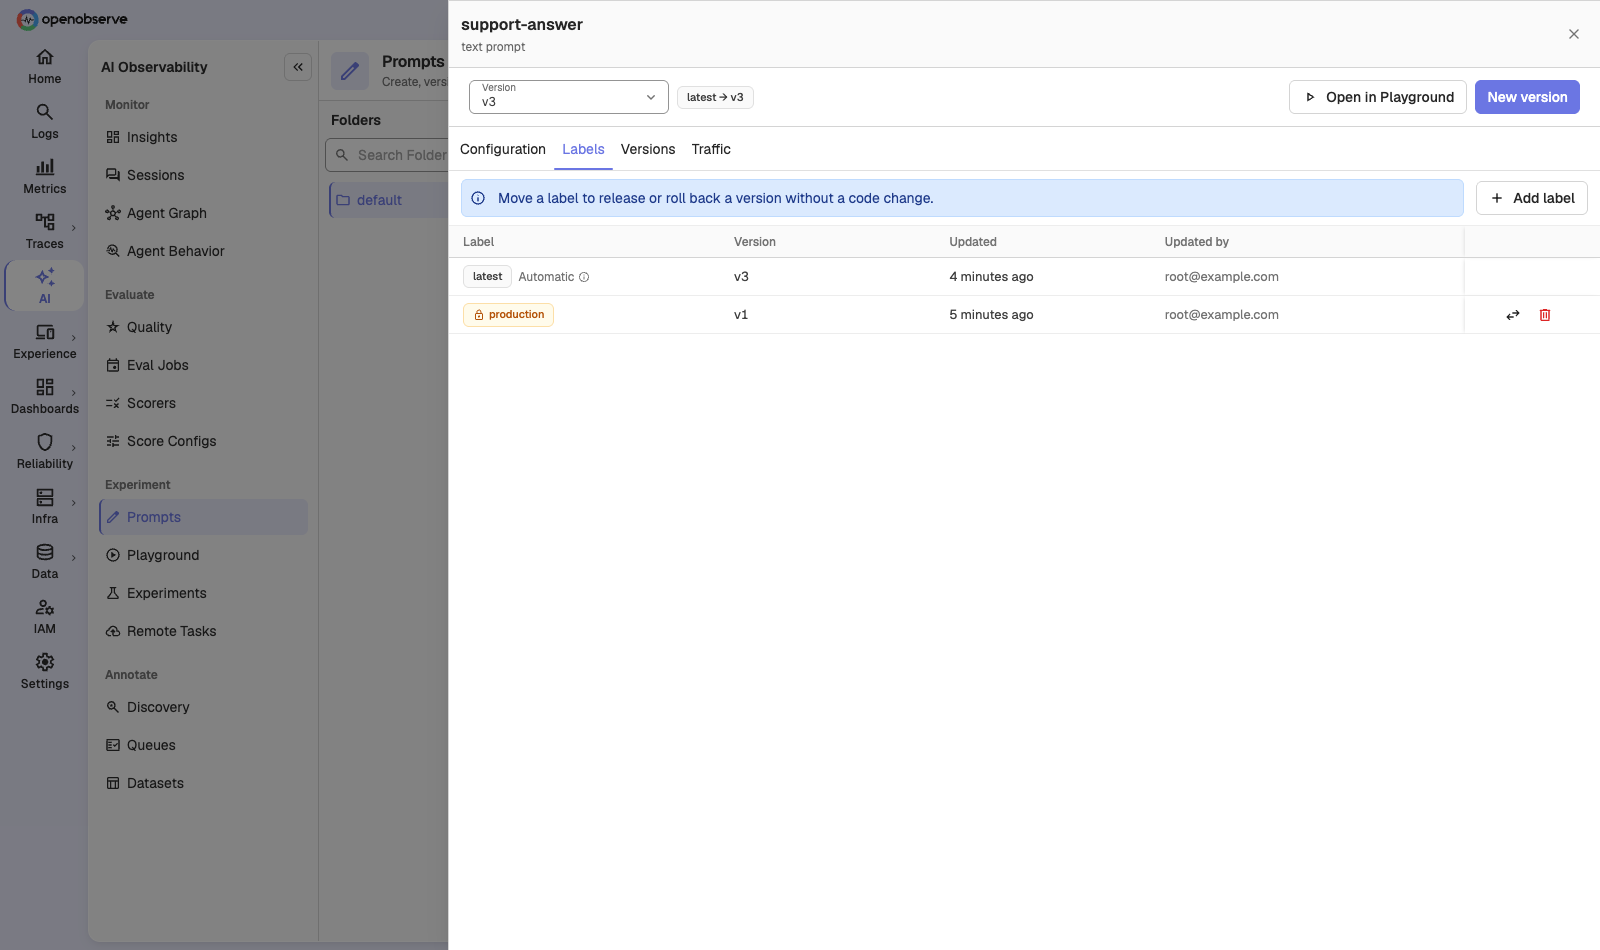Open Sessions in the sidebar
1600x950 pixels.
203,175
